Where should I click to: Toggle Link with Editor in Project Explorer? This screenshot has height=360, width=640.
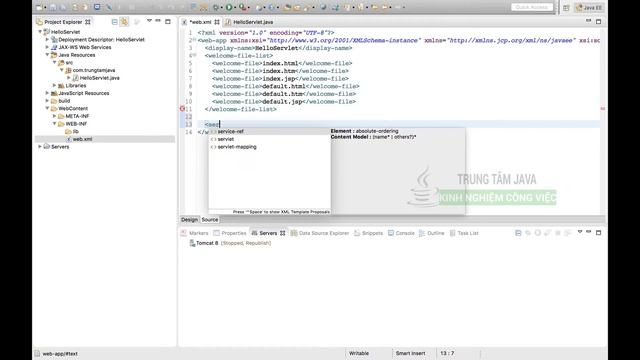click(124, 22)
